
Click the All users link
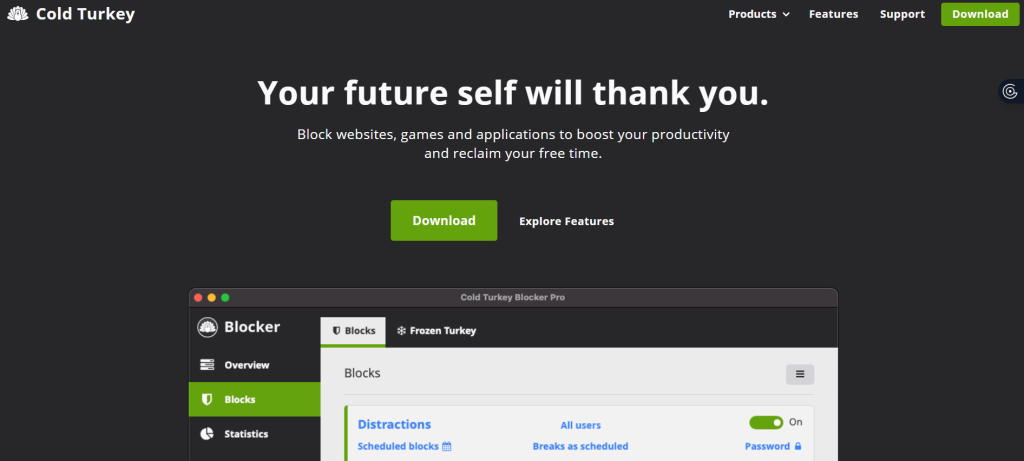pyautogui.click(x=581, y=426)
